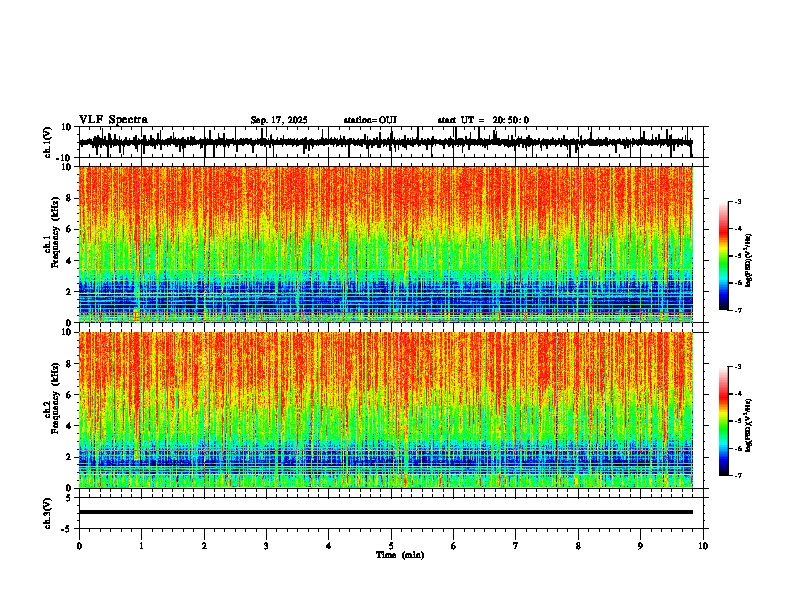
Task: Click the "ch.3(V)" axis label
Action: 48,513
